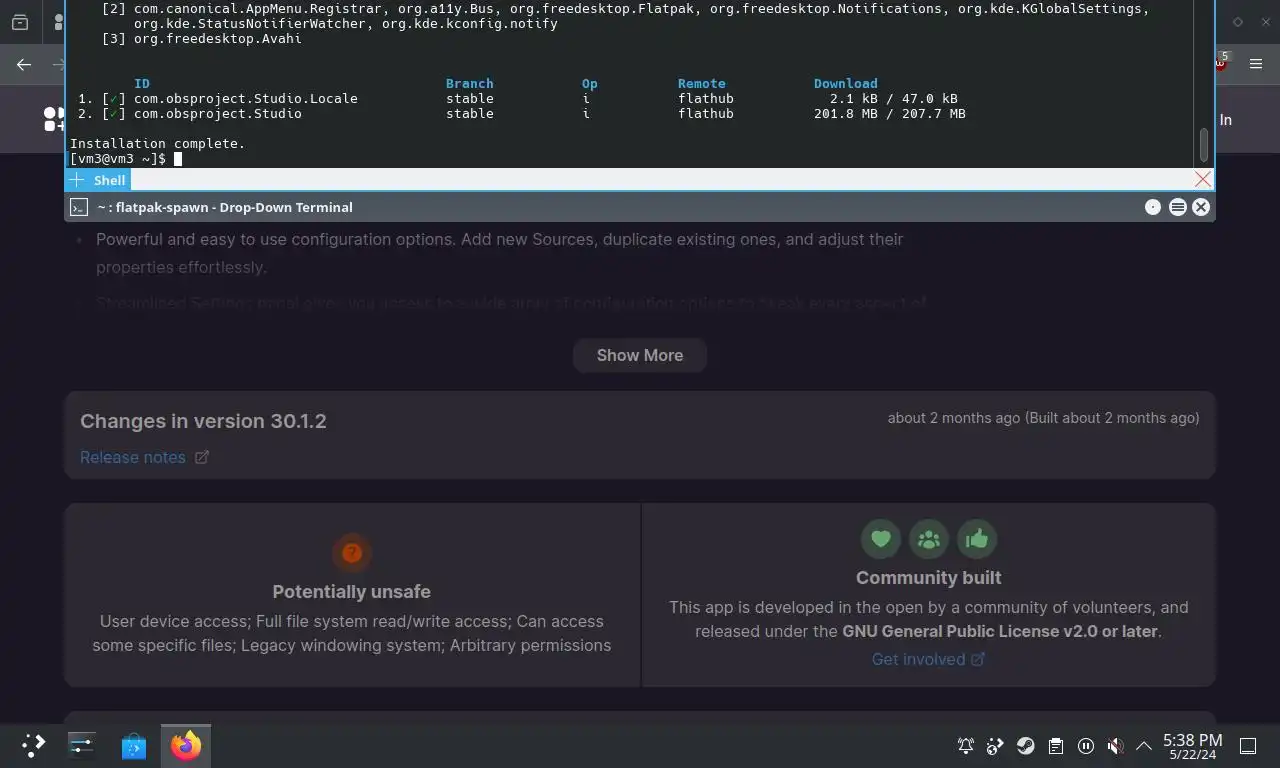Click 'GNU General Public License v2.0 or later' text
1280x768 pixels.
click(x=1000, y=631)
